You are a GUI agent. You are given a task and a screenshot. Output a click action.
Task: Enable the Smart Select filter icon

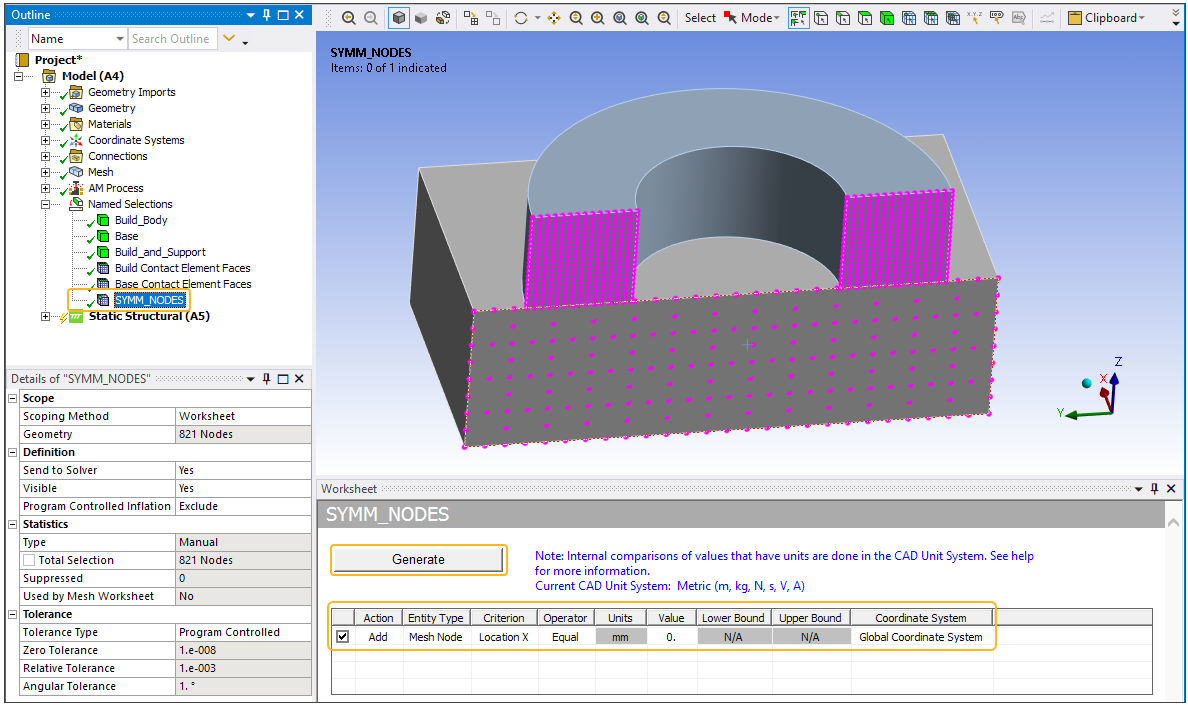click(799, 17)
